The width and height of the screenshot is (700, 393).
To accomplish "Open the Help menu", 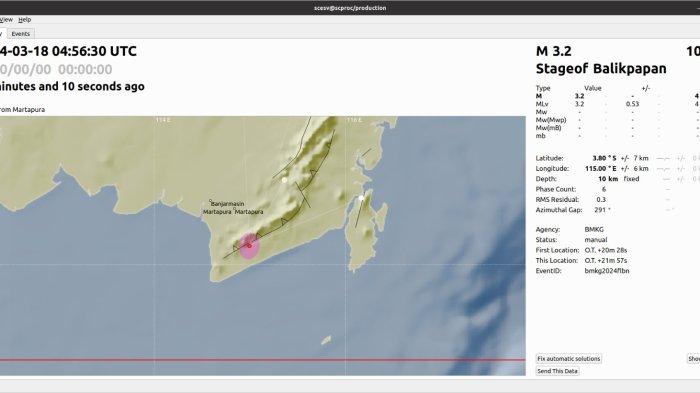I will click(x=25, y=20).
